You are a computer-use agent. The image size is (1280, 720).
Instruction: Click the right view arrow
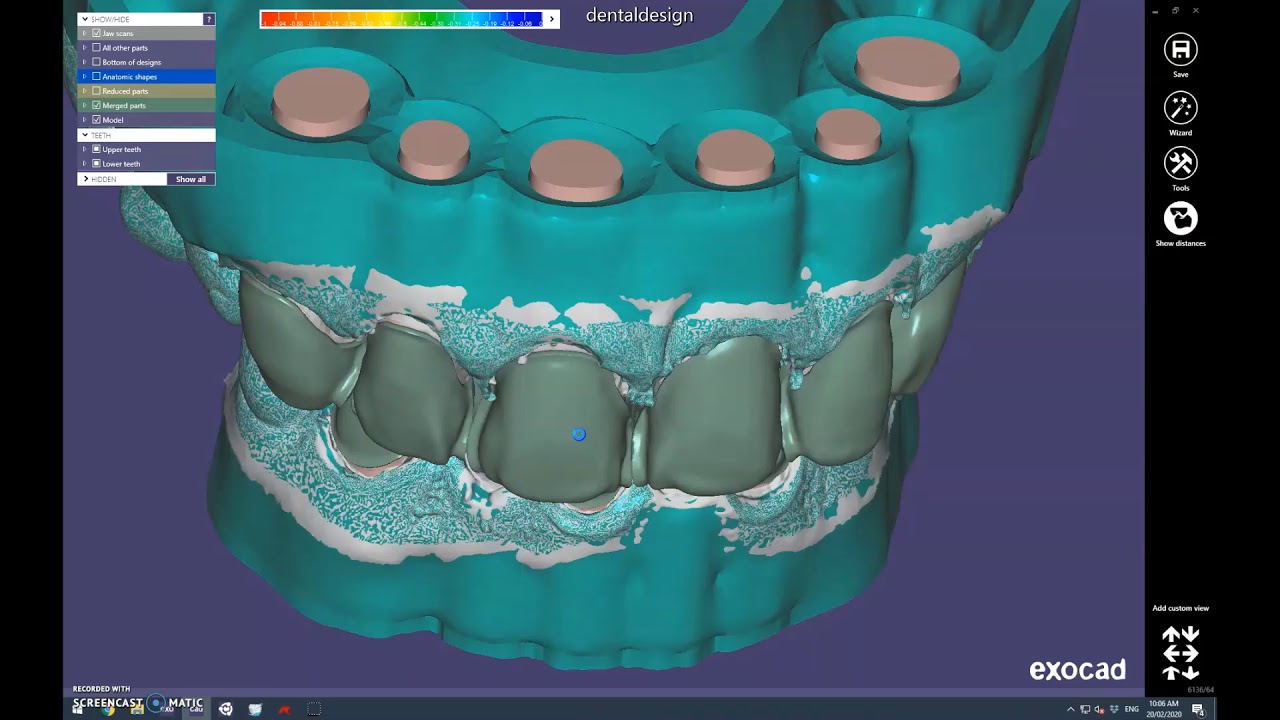[x=1190, y=654]
